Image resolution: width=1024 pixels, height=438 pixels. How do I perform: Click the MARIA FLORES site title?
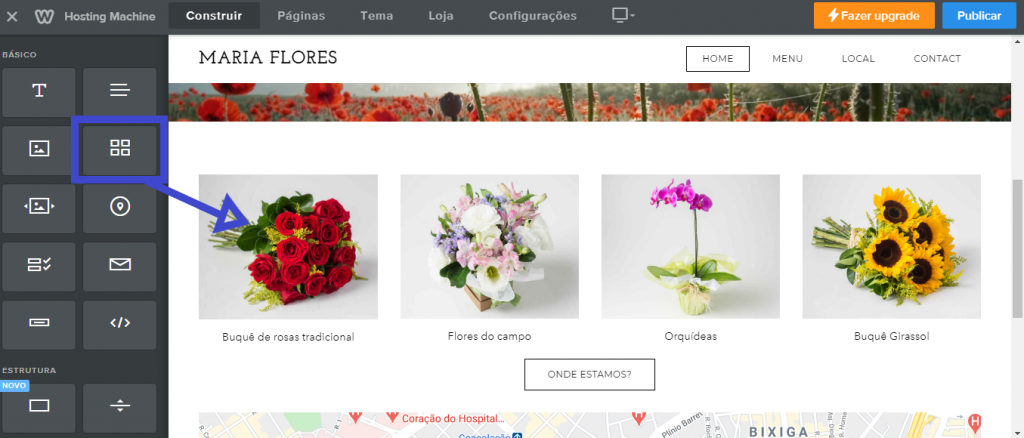[268, 59]
